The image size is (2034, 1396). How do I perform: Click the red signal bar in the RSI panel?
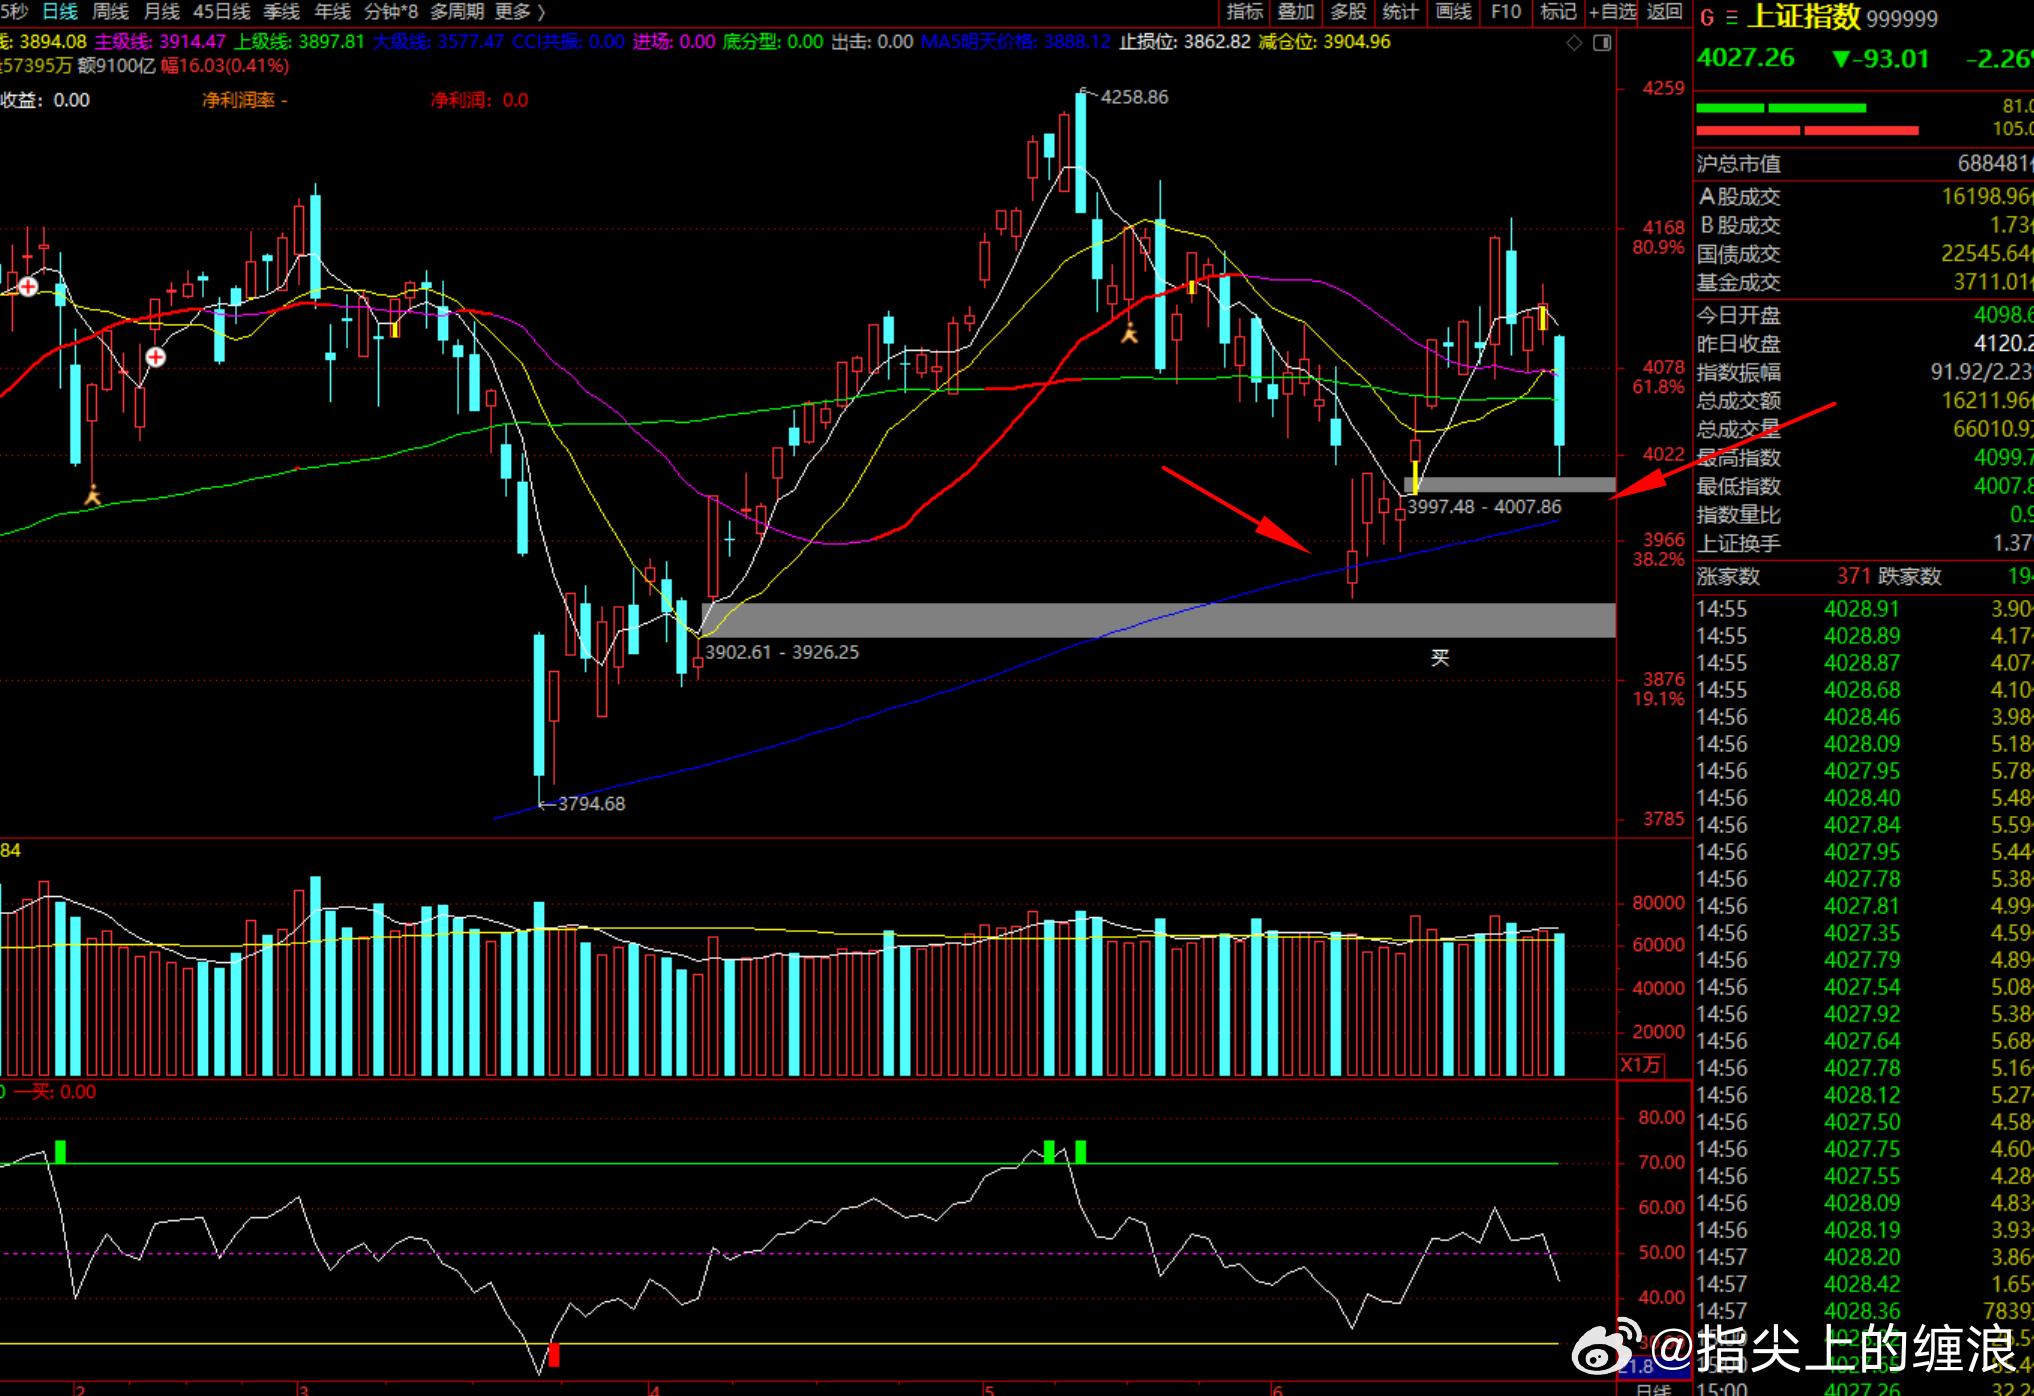coord(554,1355)
